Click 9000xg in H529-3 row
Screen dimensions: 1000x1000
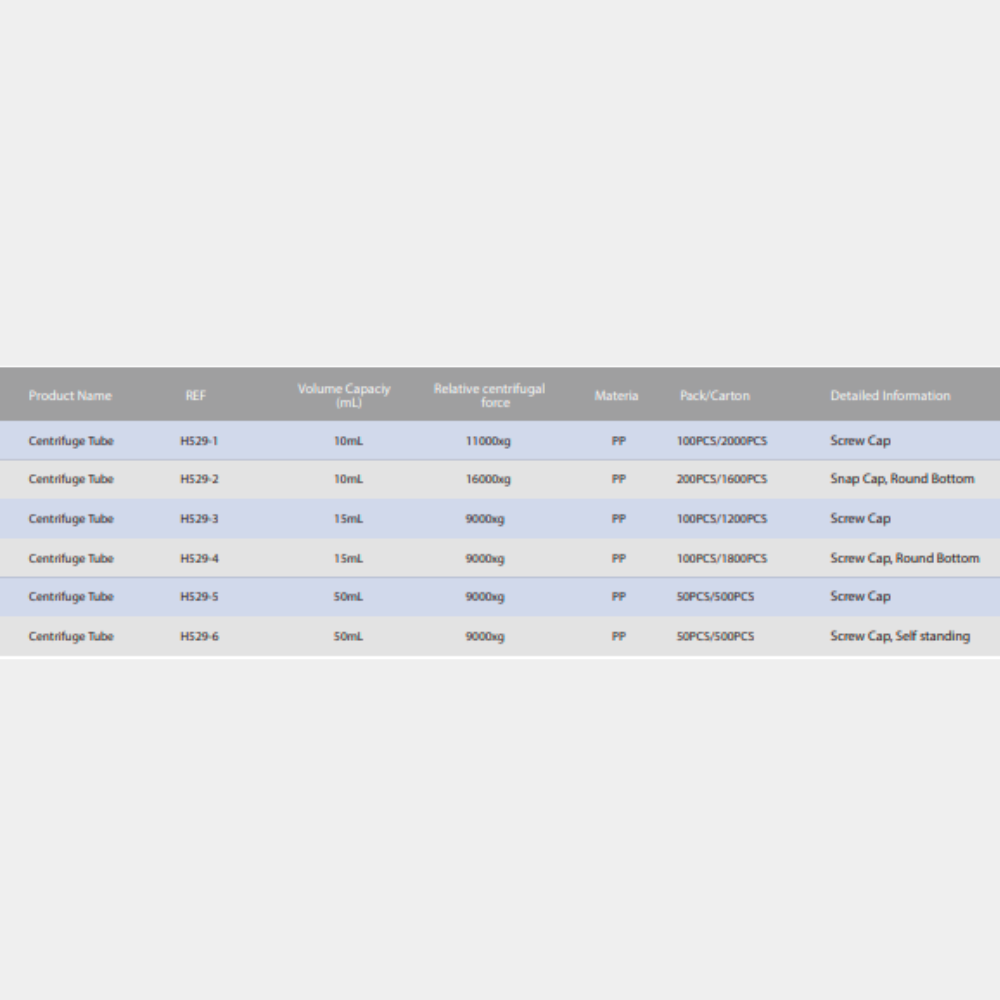[x=485, y=518]
